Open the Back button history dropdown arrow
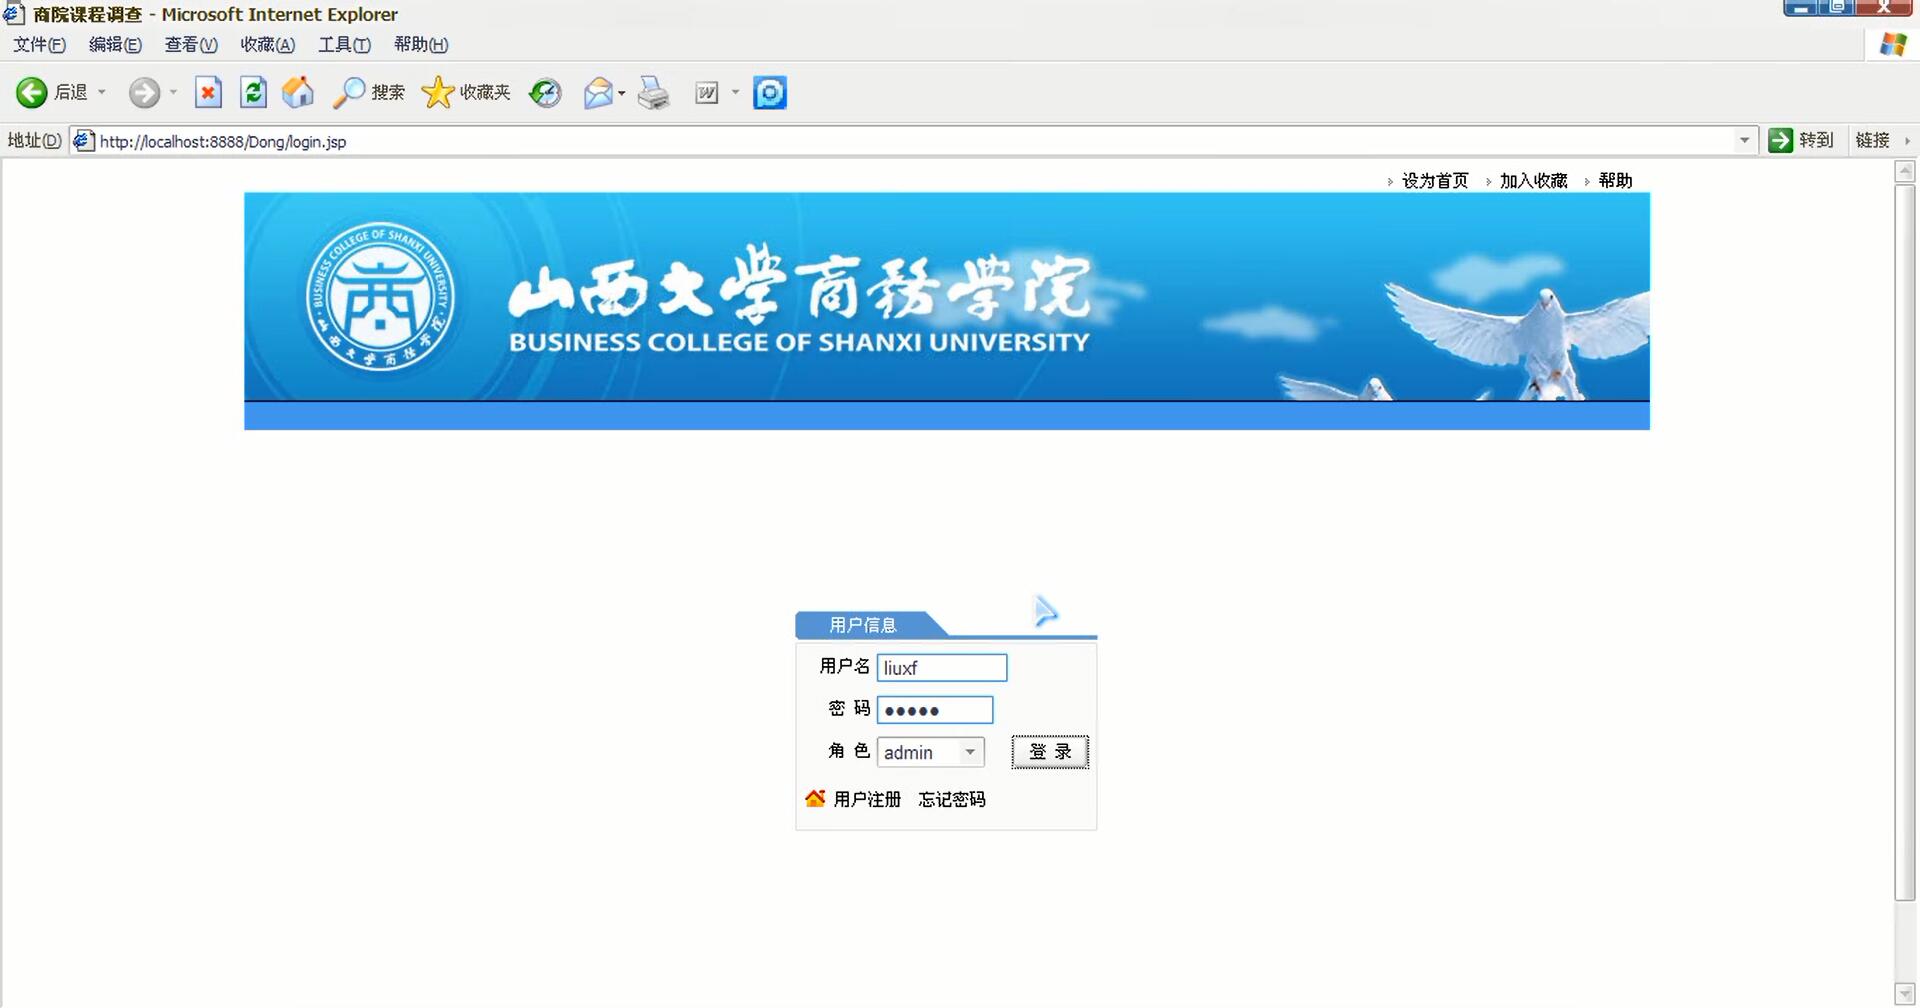 (x=102, y=93)
